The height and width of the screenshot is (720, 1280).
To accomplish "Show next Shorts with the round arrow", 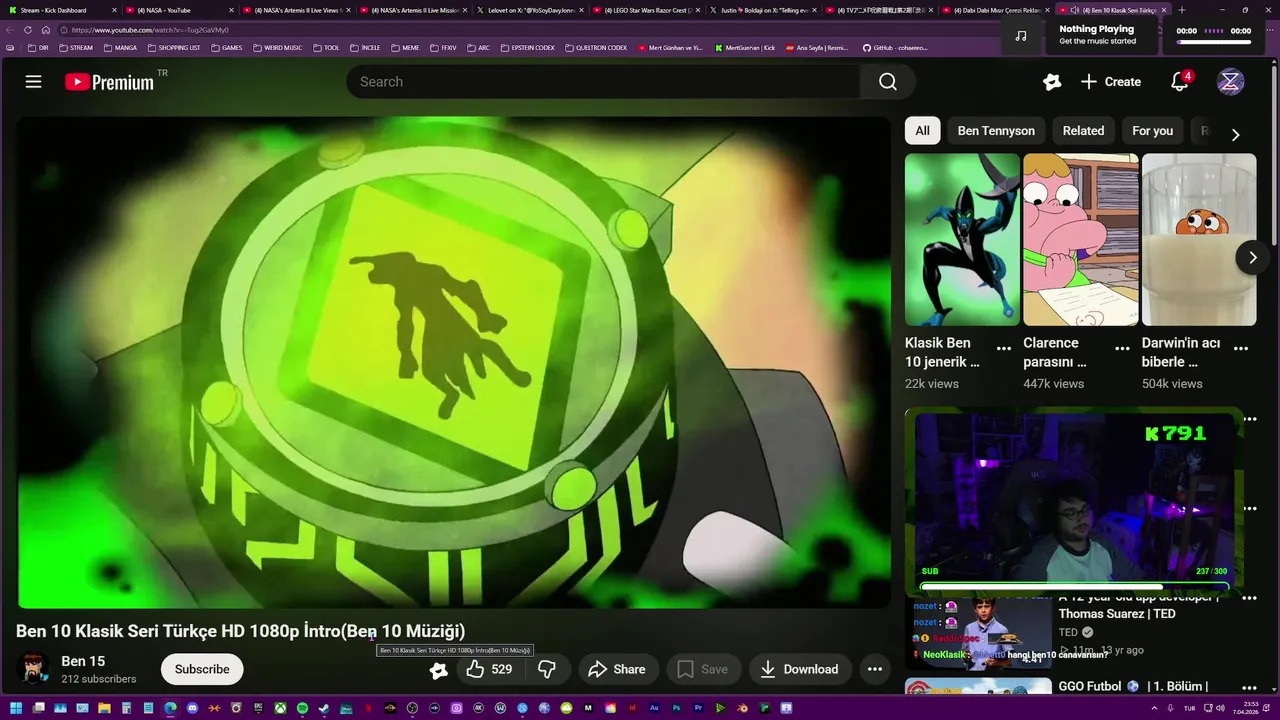I will 1252,257.
